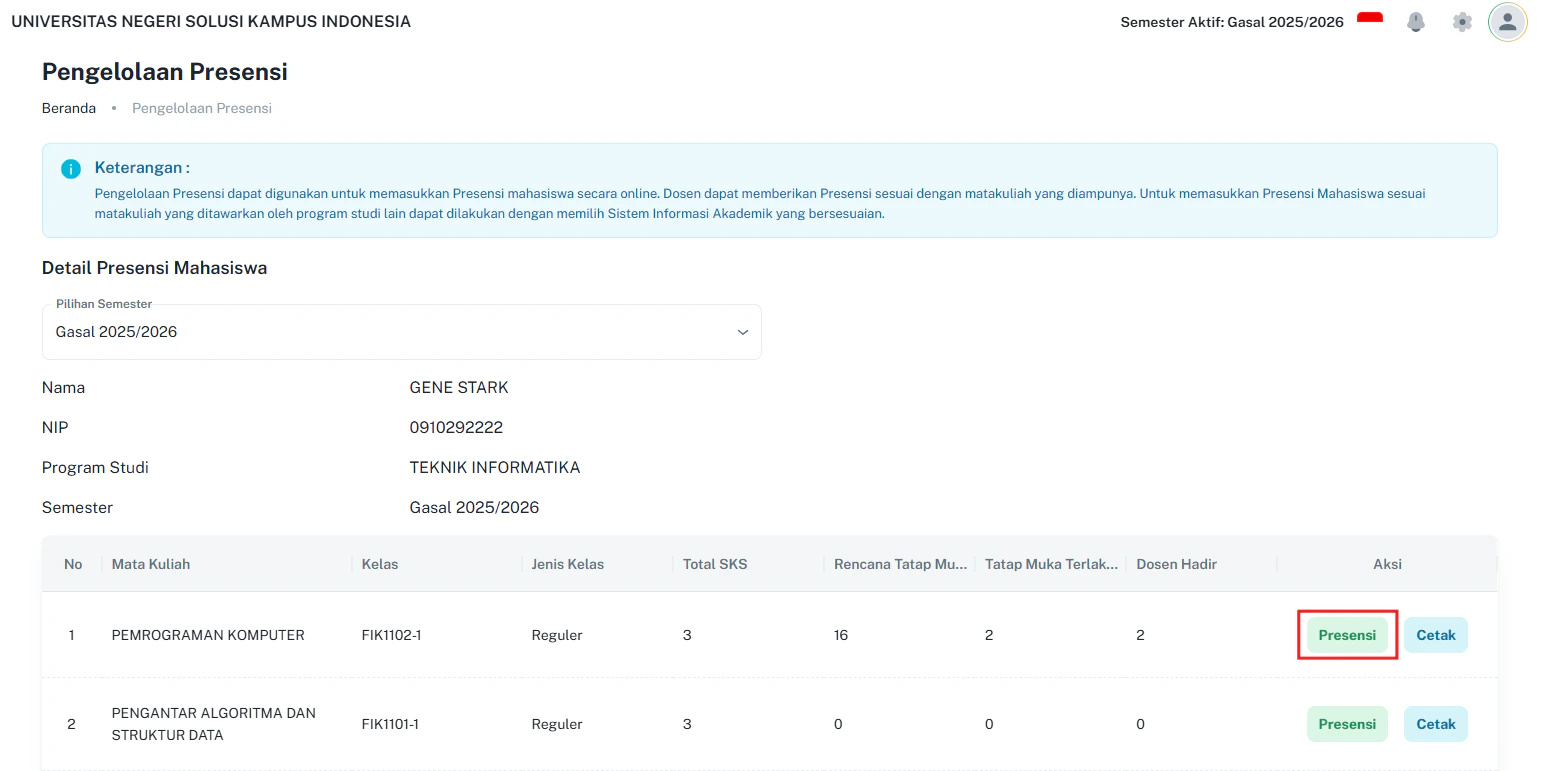Viewport: 1548px width, 771px height.
Task: Sort by the No column header
Action: pos(73,564)
